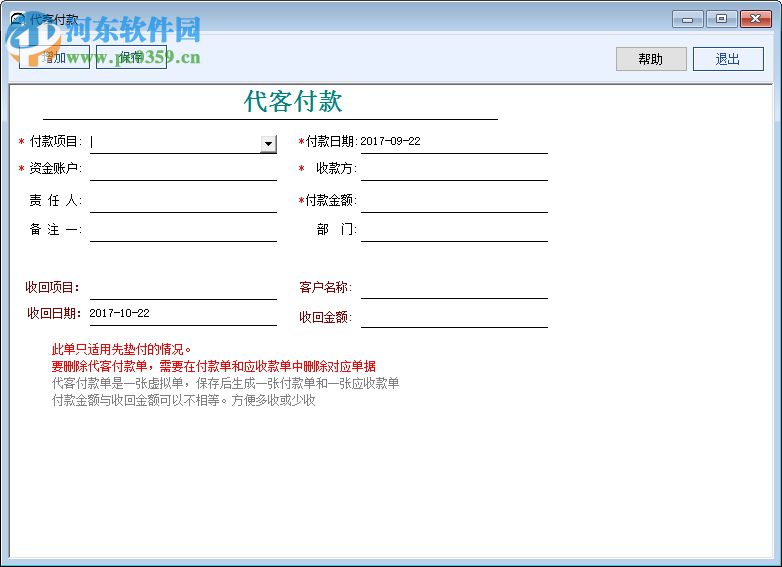Close the 代客付款 window
The image size is (782, 567).
[756, 19]
